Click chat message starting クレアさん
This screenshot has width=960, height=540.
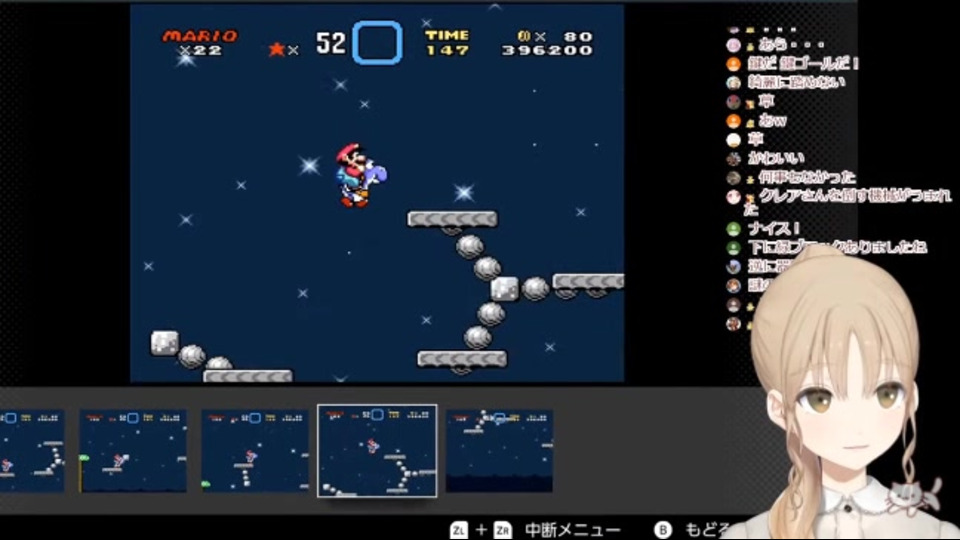848,202
